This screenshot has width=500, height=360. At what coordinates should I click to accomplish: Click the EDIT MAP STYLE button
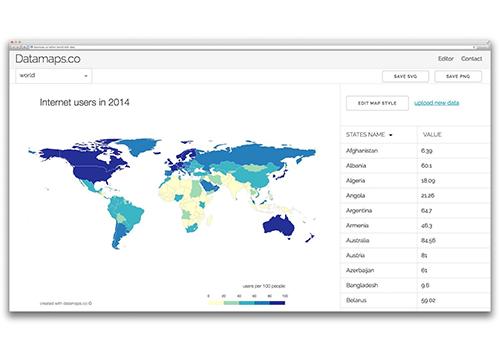pos(377,103)
